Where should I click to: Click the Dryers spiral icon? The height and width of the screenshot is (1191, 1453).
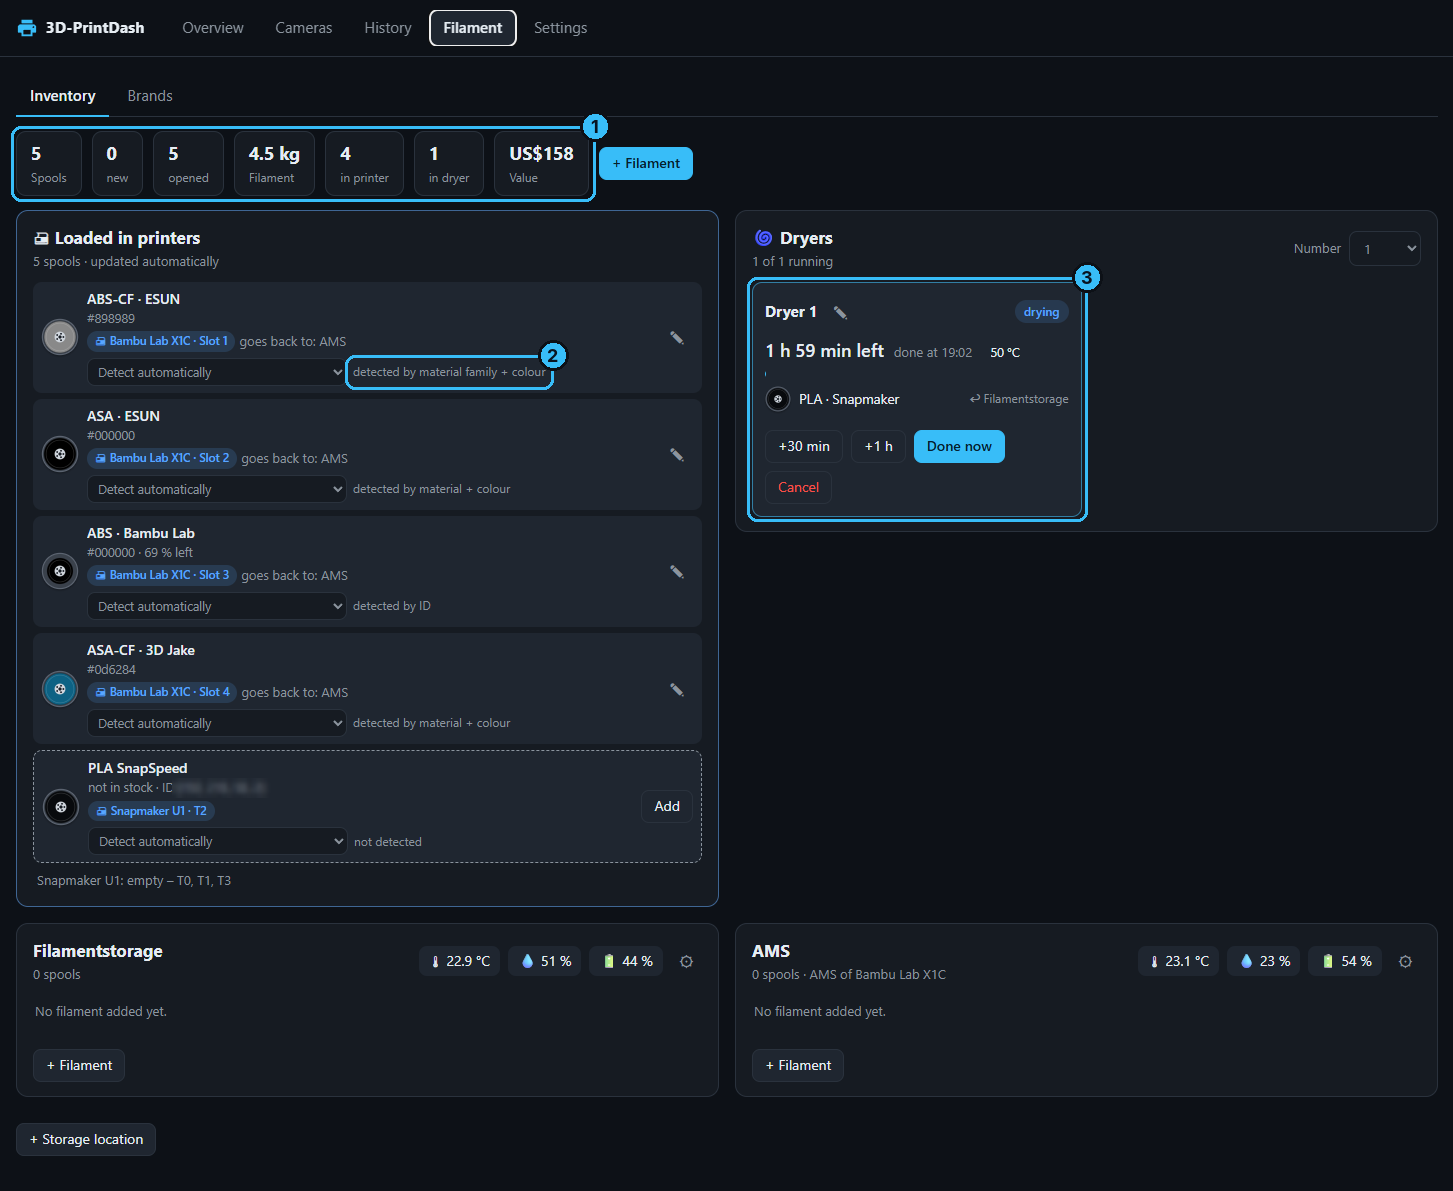(763, 238)
